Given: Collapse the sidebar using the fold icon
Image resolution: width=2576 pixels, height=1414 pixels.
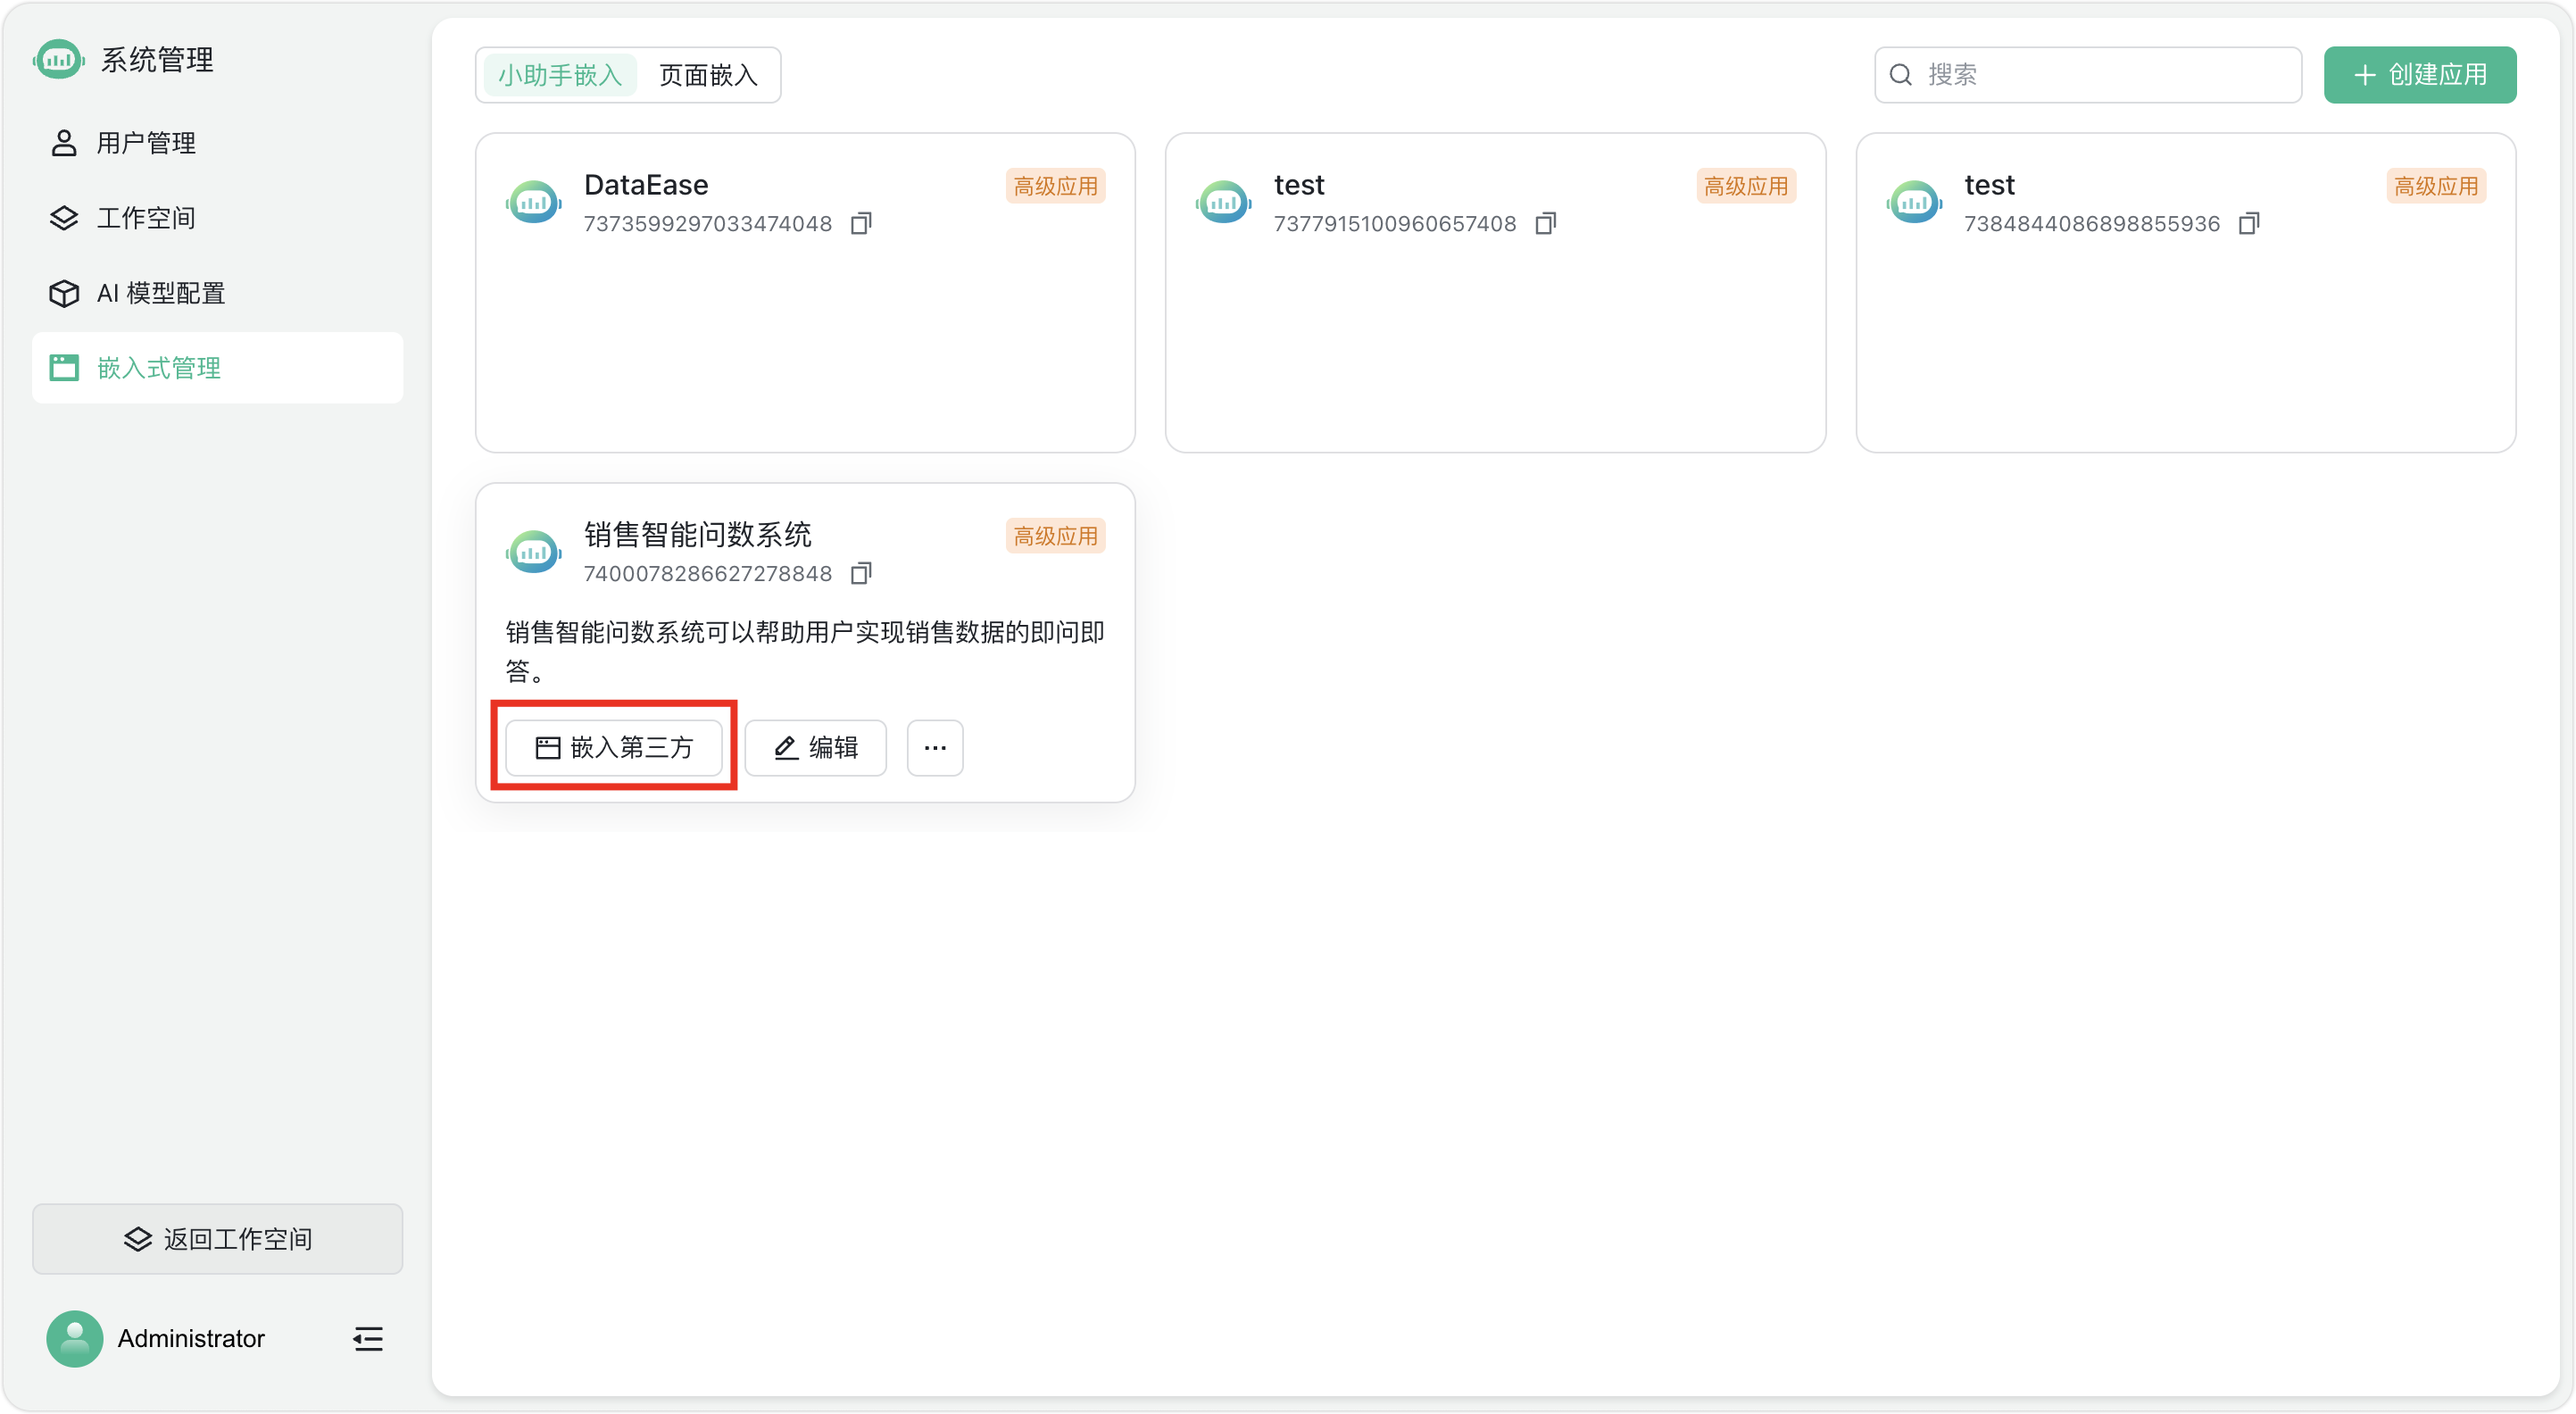Looking at the screenshot, I should [x=368, y=1338].
